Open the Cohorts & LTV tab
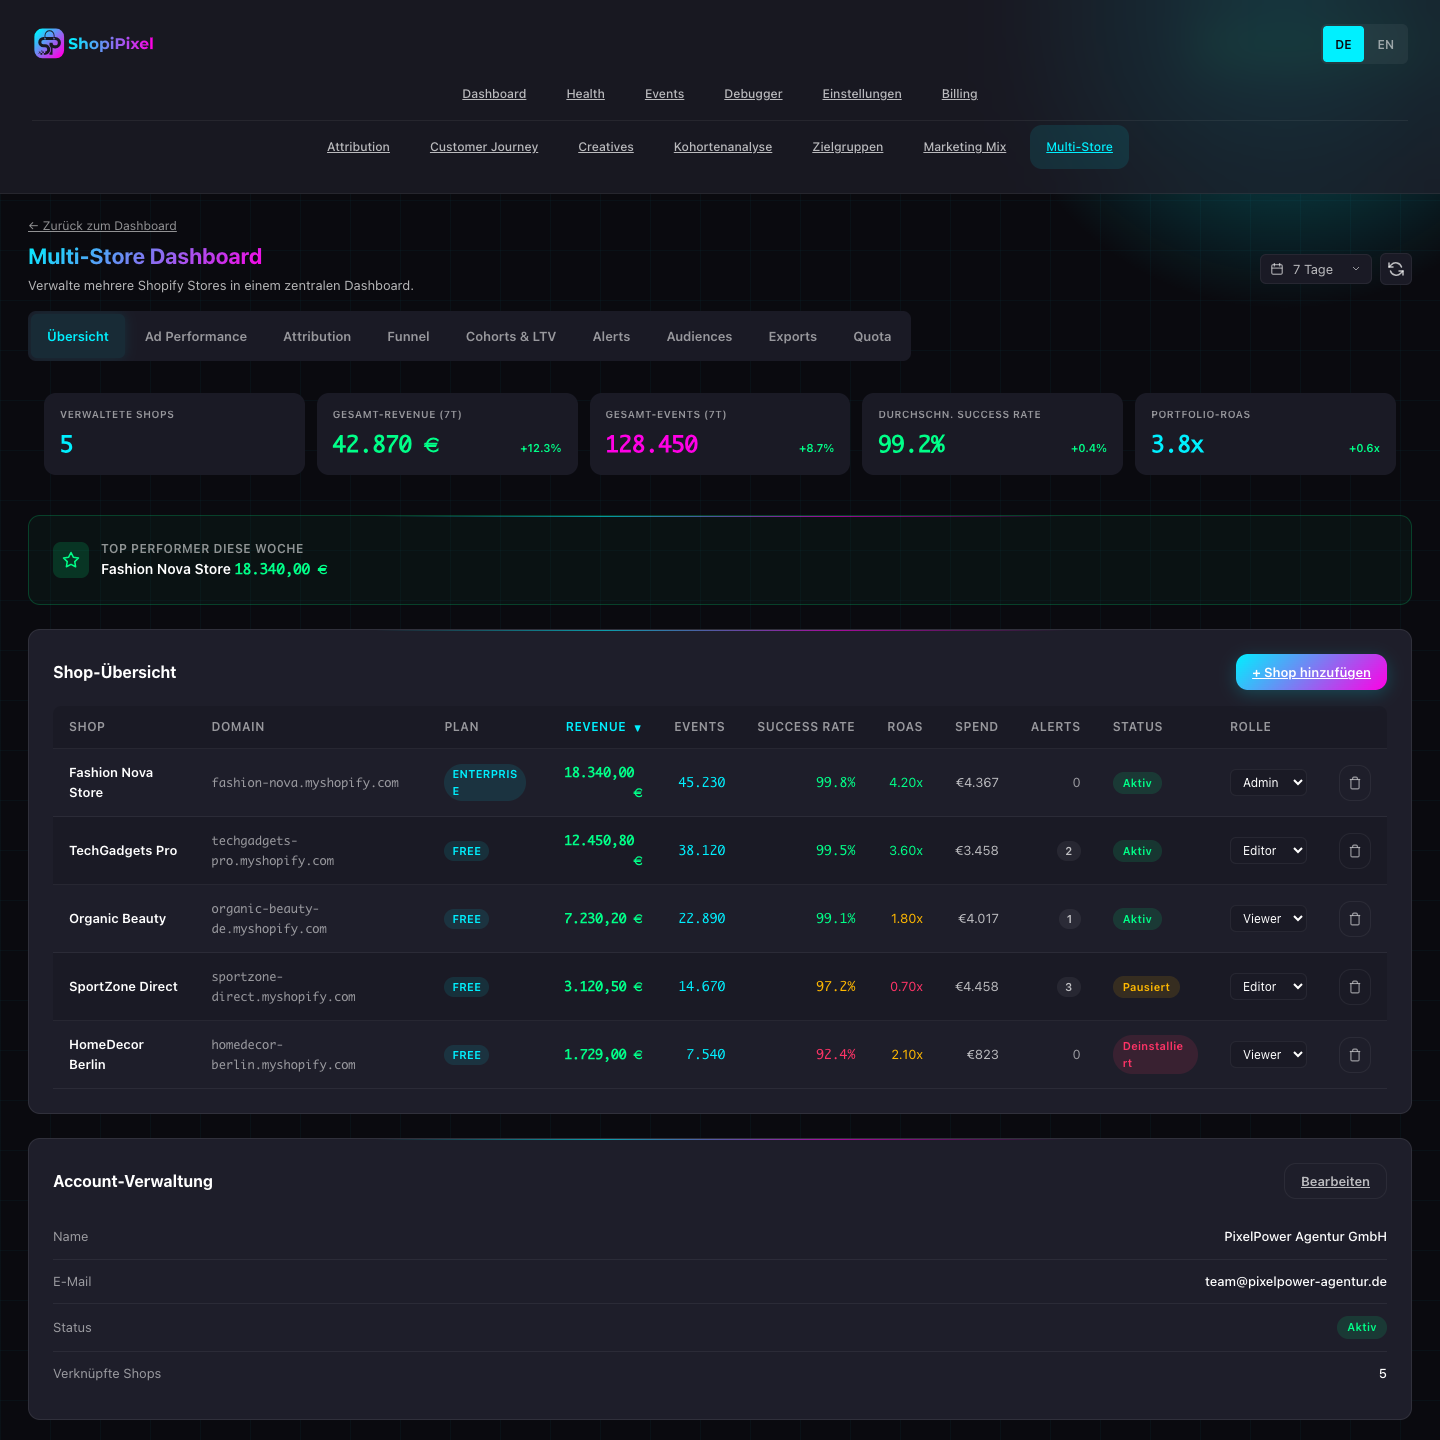This screenshot has width=1440, height=1440. click(511, 337)
